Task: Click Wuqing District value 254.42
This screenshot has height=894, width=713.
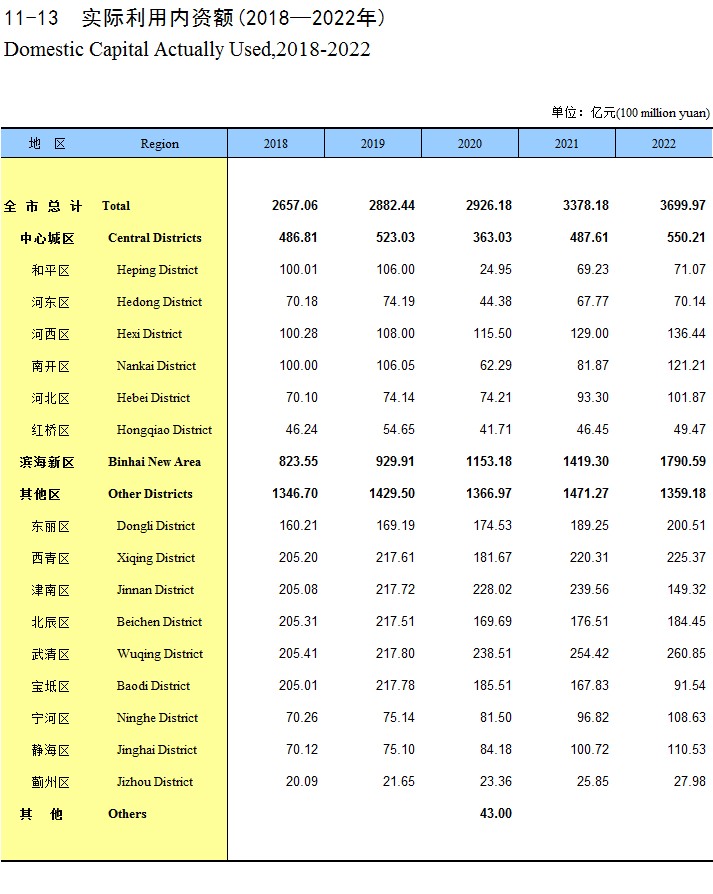Action: coord(589,653)
